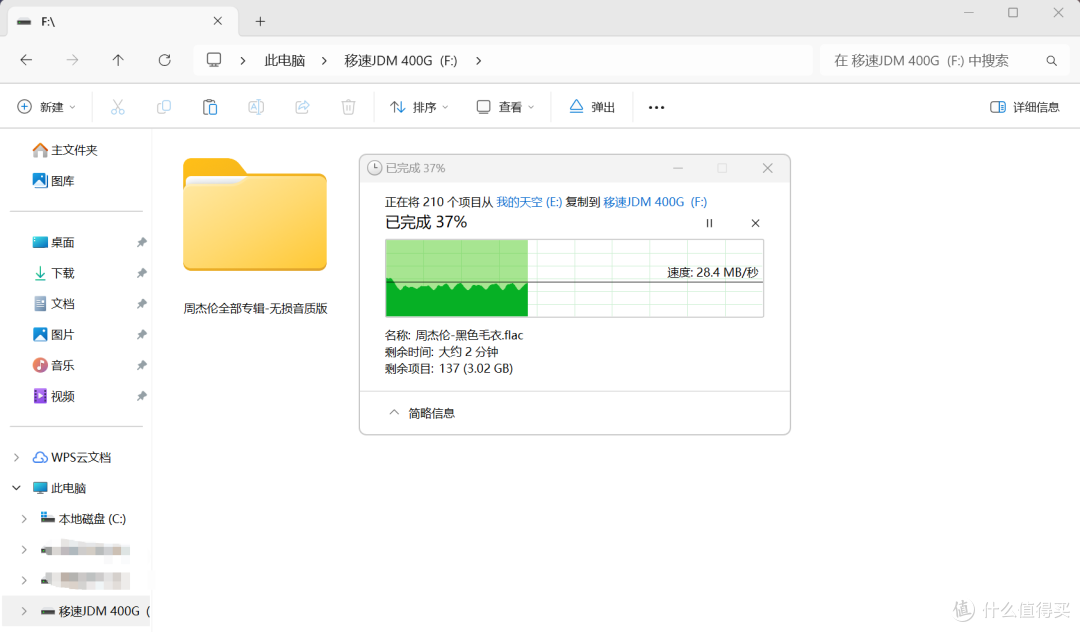Cancel the copy with the inner X

click(756, 223)
